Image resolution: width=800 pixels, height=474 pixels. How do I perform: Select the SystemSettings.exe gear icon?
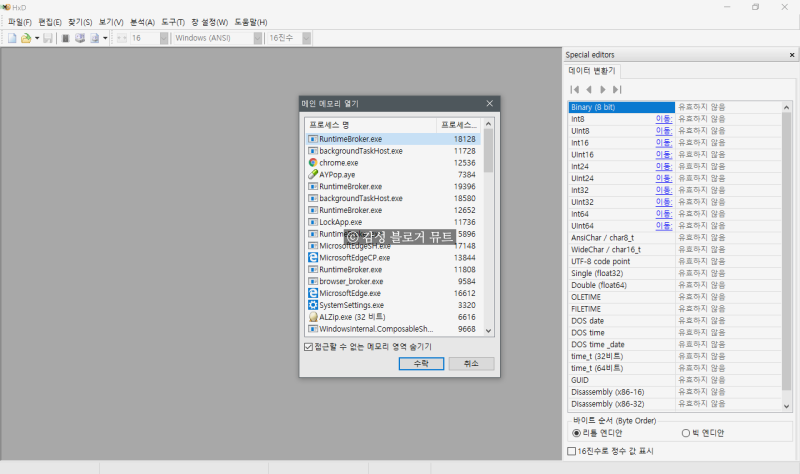[x=313, y=305]
